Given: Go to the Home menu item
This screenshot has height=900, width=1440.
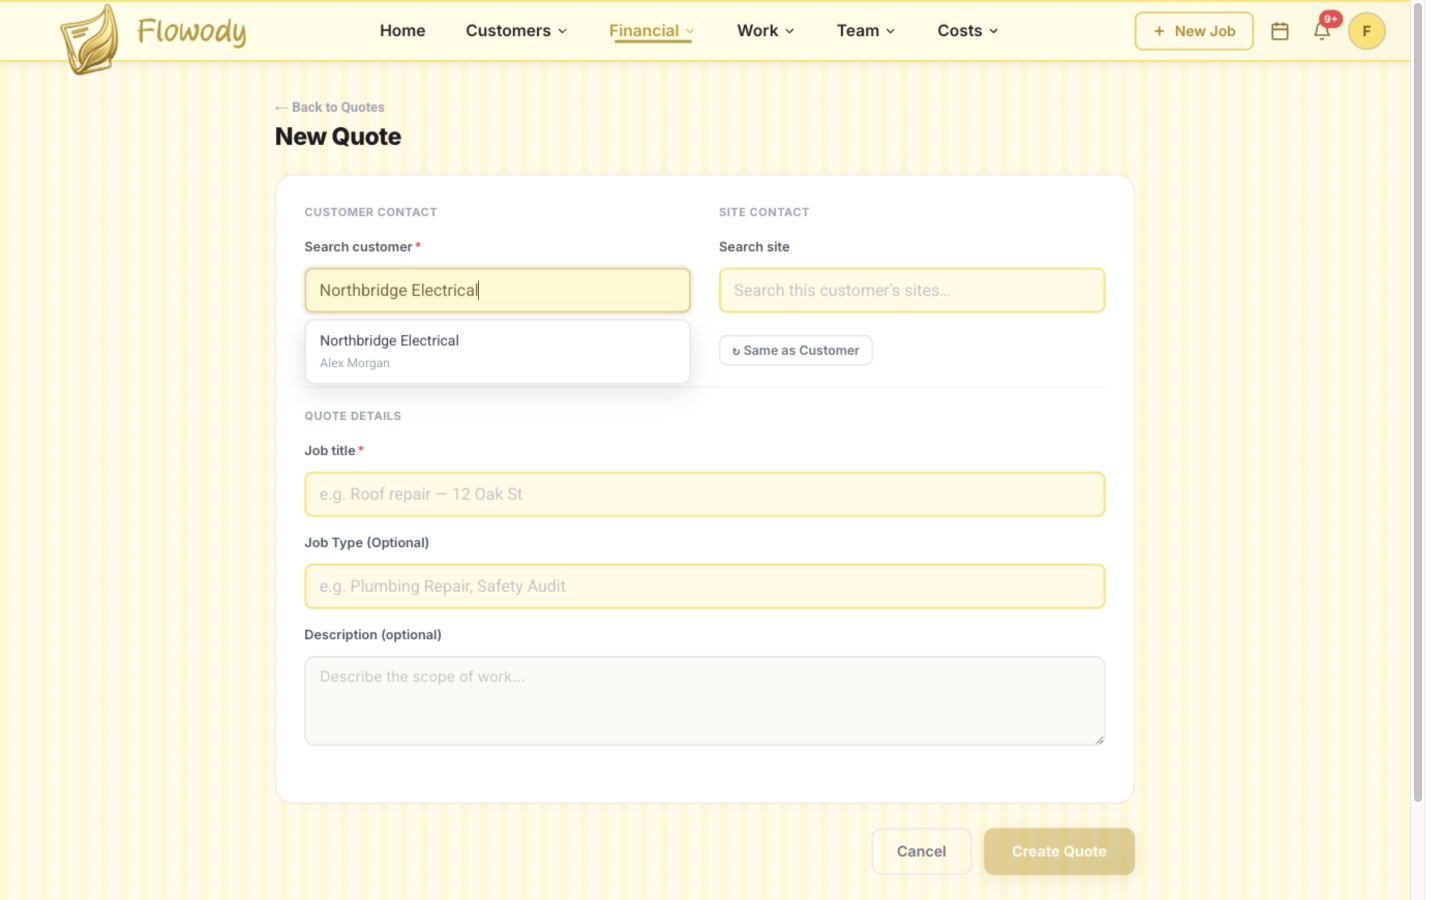Looking at the screenshot, I should [x=402, y=31].
